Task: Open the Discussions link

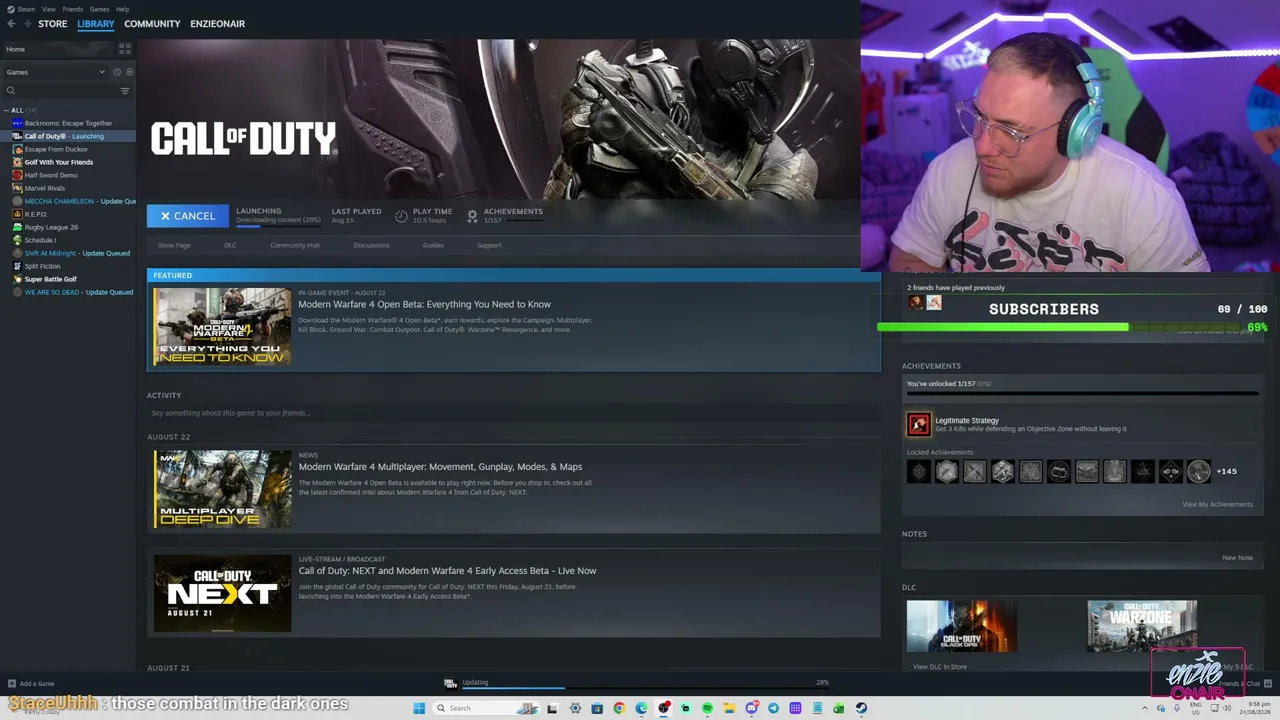Action: [x=371, y=245]
